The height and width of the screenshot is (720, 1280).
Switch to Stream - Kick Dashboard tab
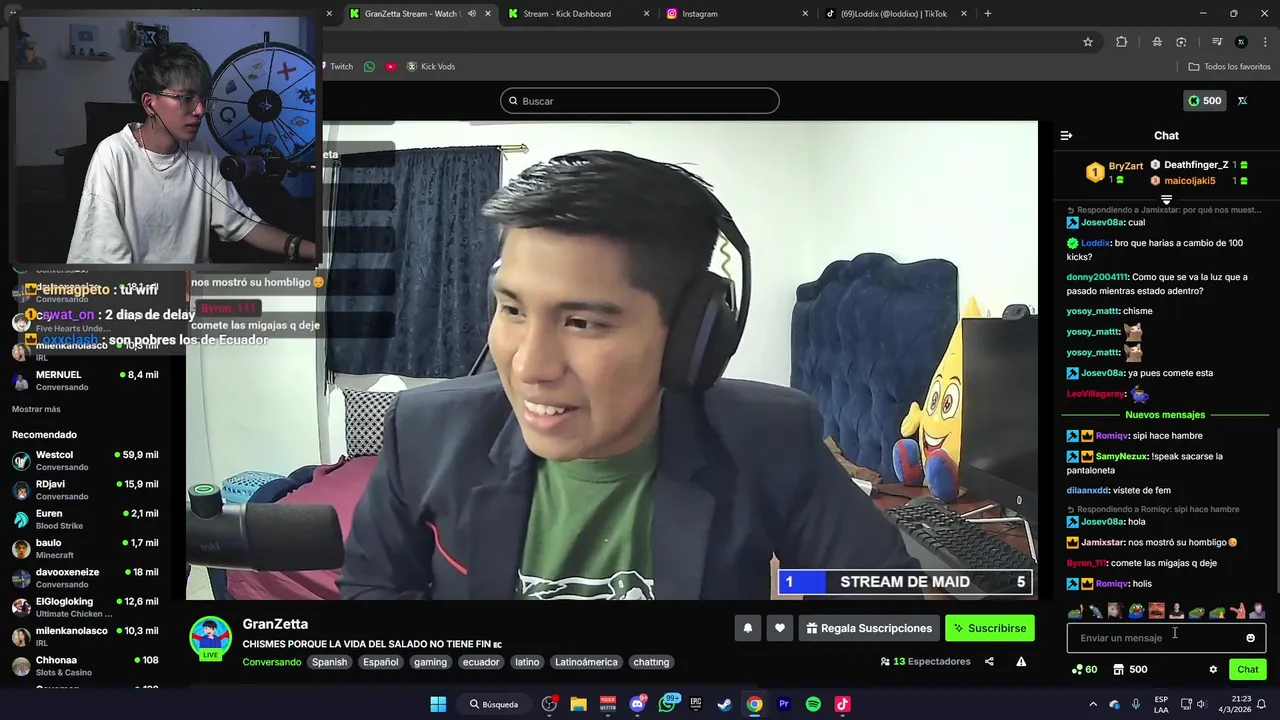click(x=578, y=14)
